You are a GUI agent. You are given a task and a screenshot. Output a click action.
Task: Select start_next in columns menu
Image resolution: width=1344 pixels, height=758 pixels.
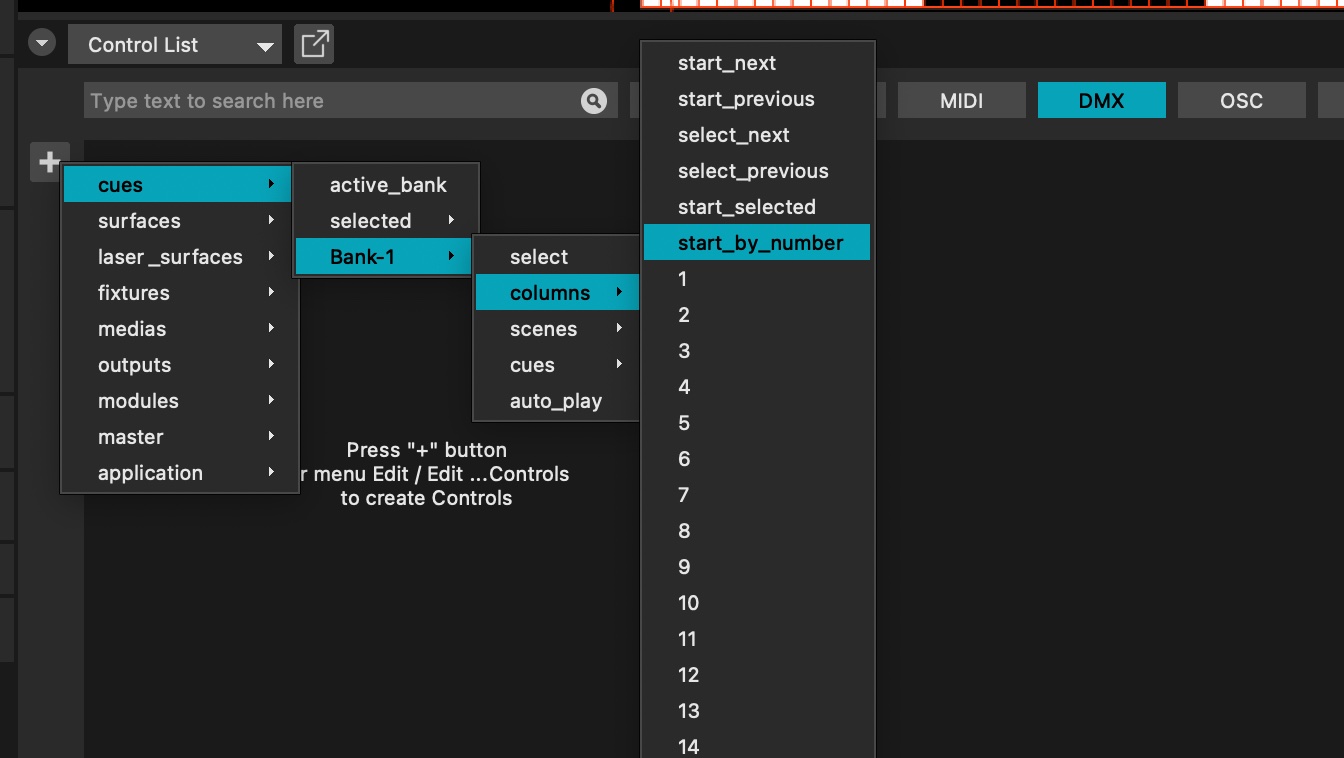757,63
